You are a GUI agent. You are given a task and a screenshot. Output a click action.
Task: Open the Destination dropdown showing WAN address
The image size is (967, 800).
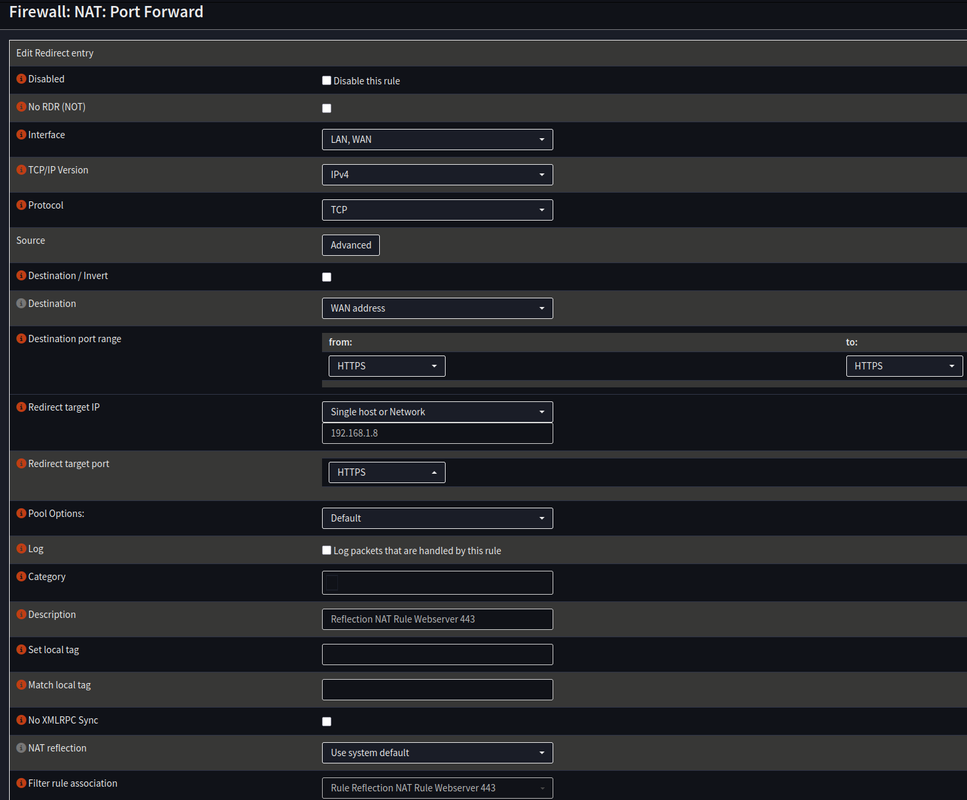pyautogui.click(x=437, y=308)
